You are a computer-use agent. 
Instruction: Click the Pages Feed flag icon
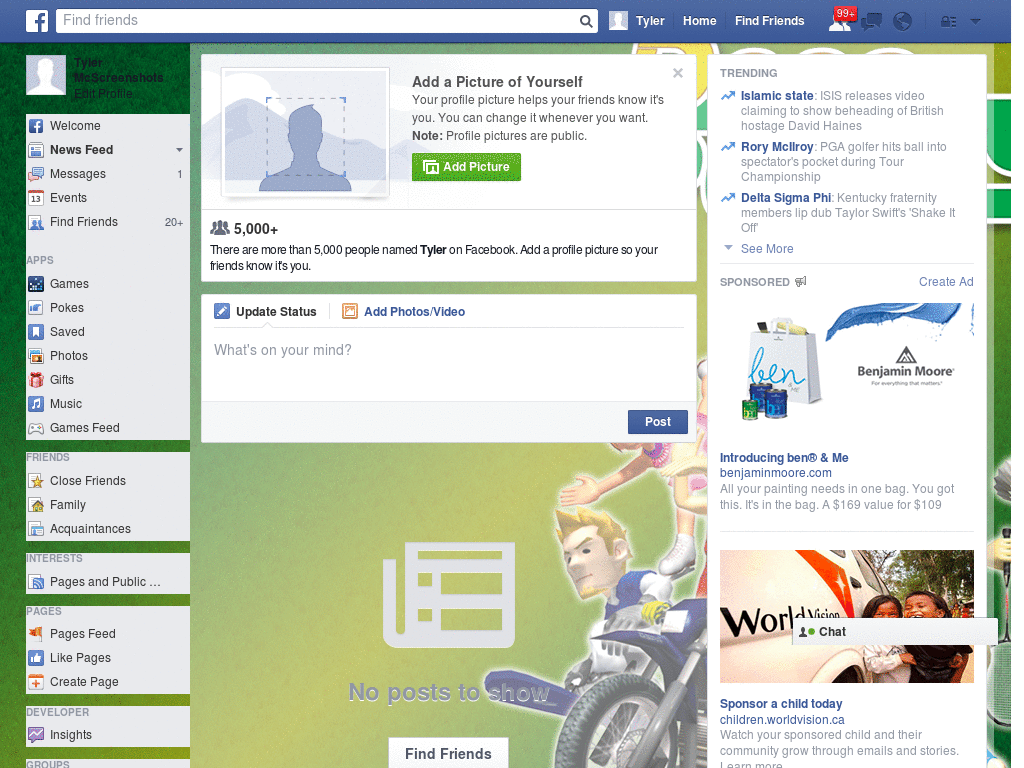(x=36, y=634)
